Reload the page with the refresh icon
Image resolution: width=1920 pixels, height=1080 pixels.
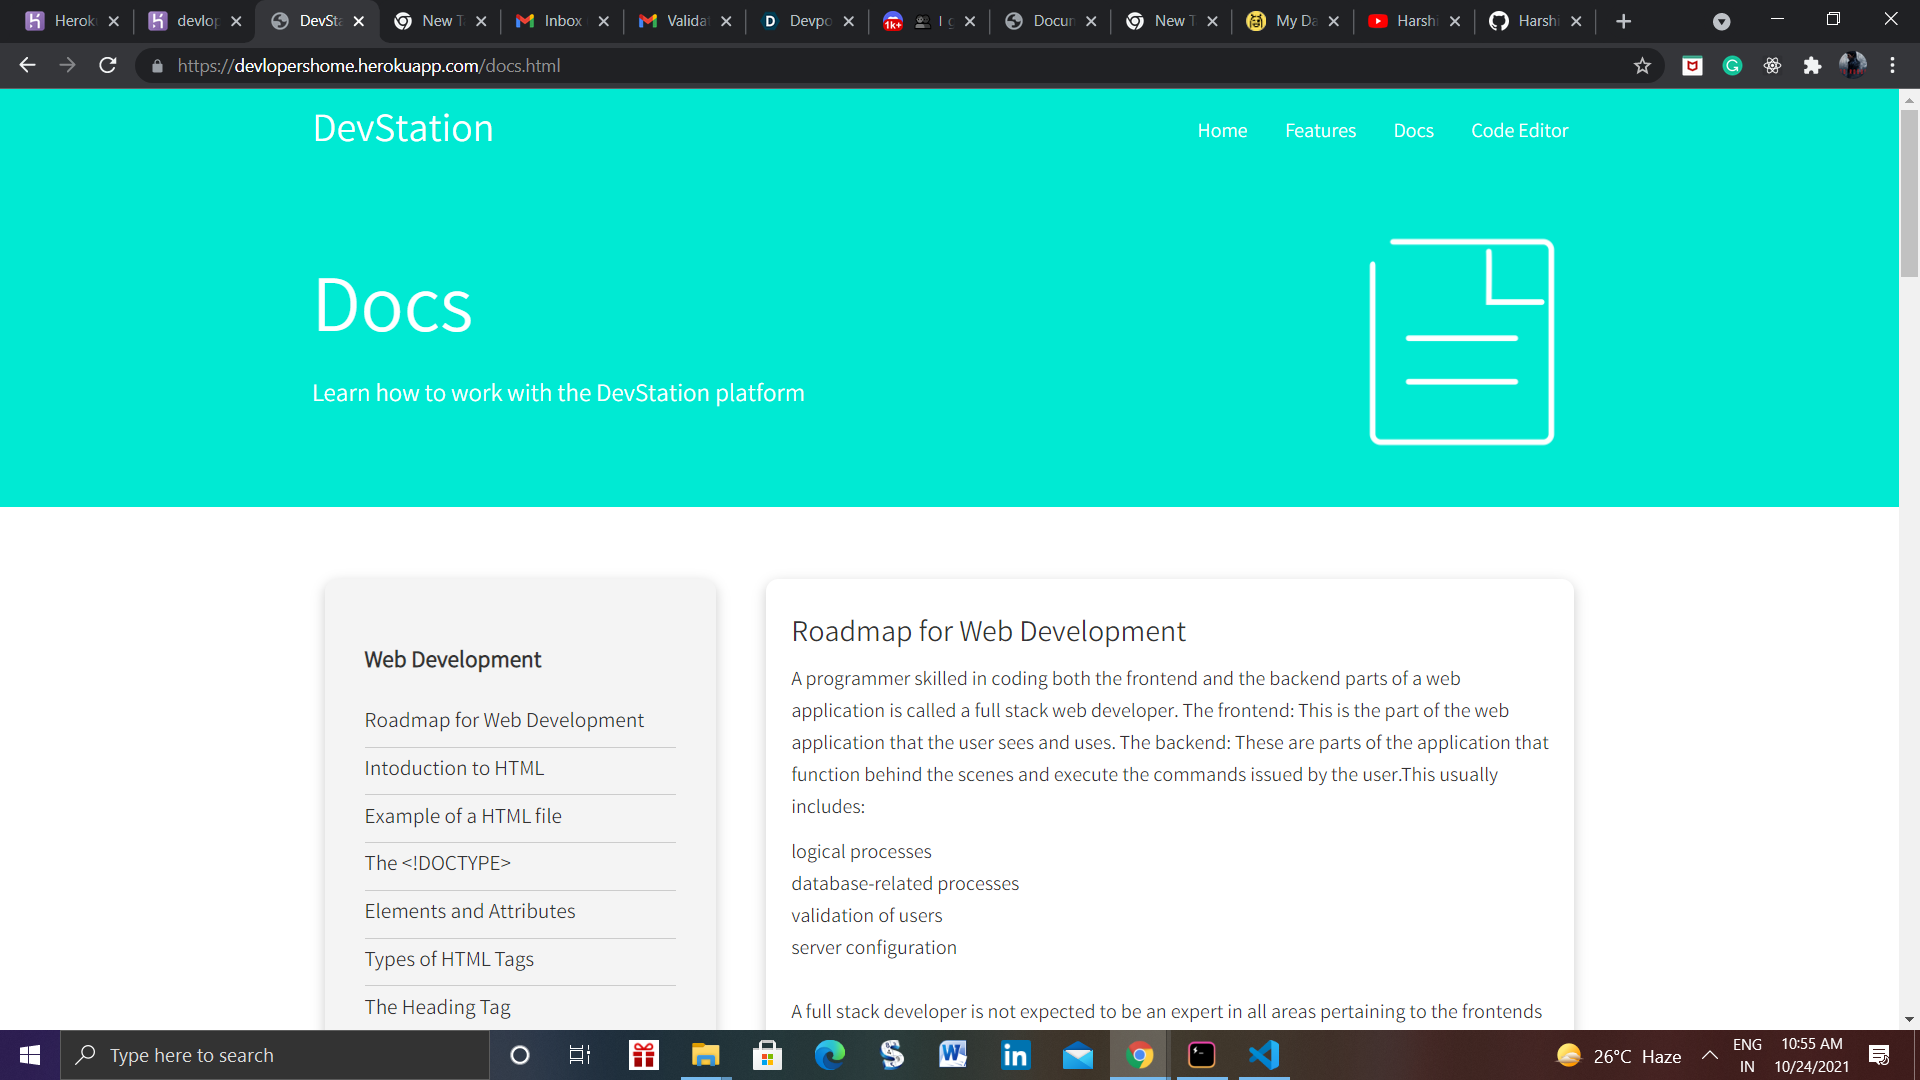108,66
